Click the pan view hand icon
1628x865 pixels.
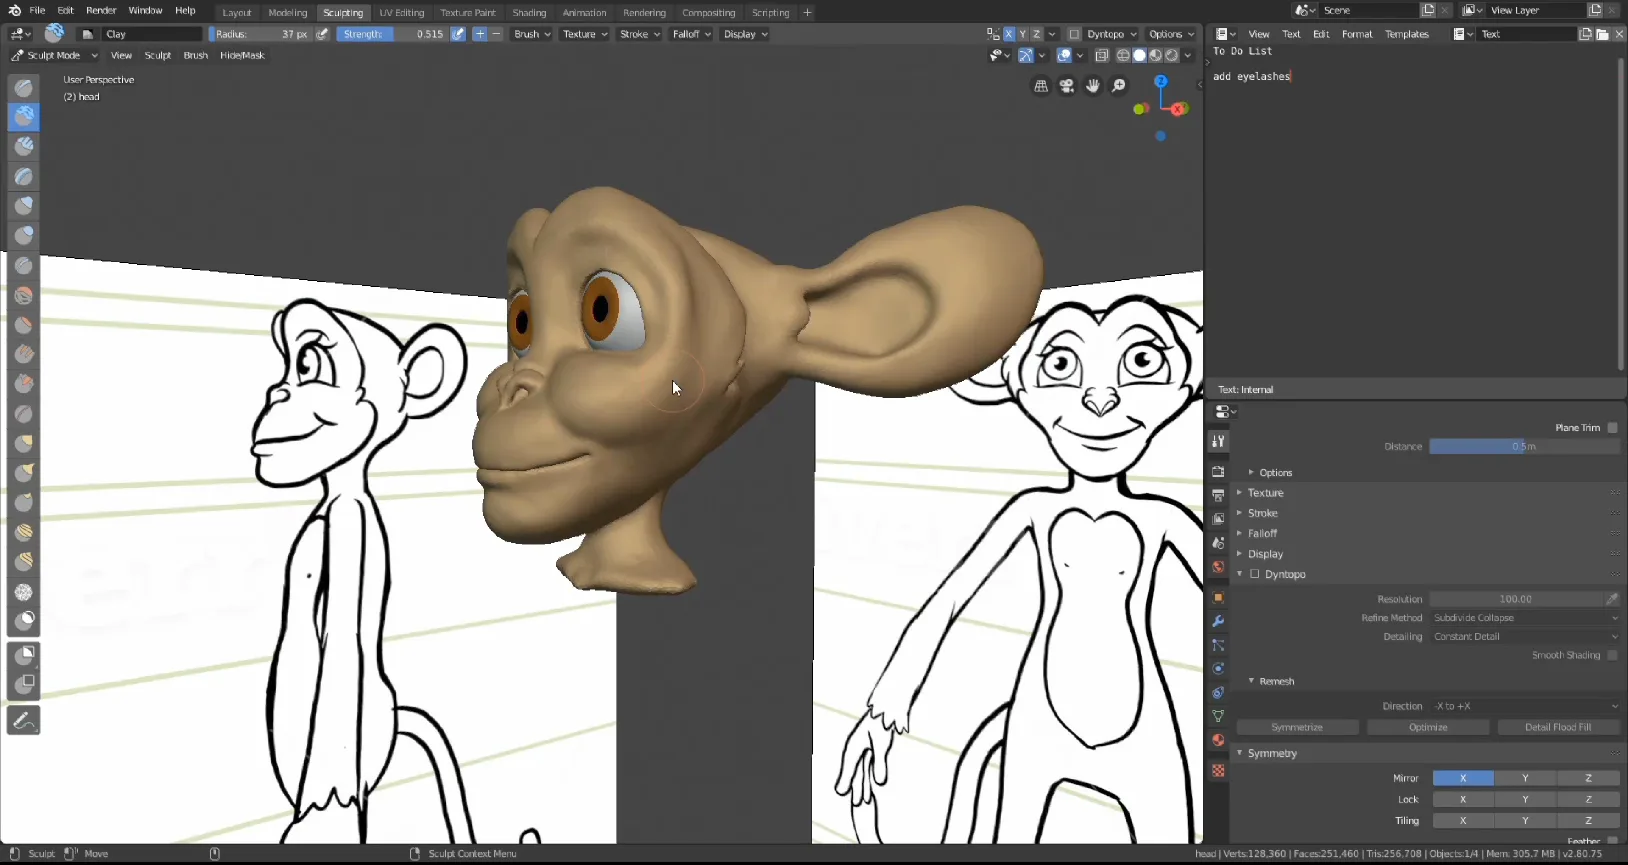(1093, 86)
